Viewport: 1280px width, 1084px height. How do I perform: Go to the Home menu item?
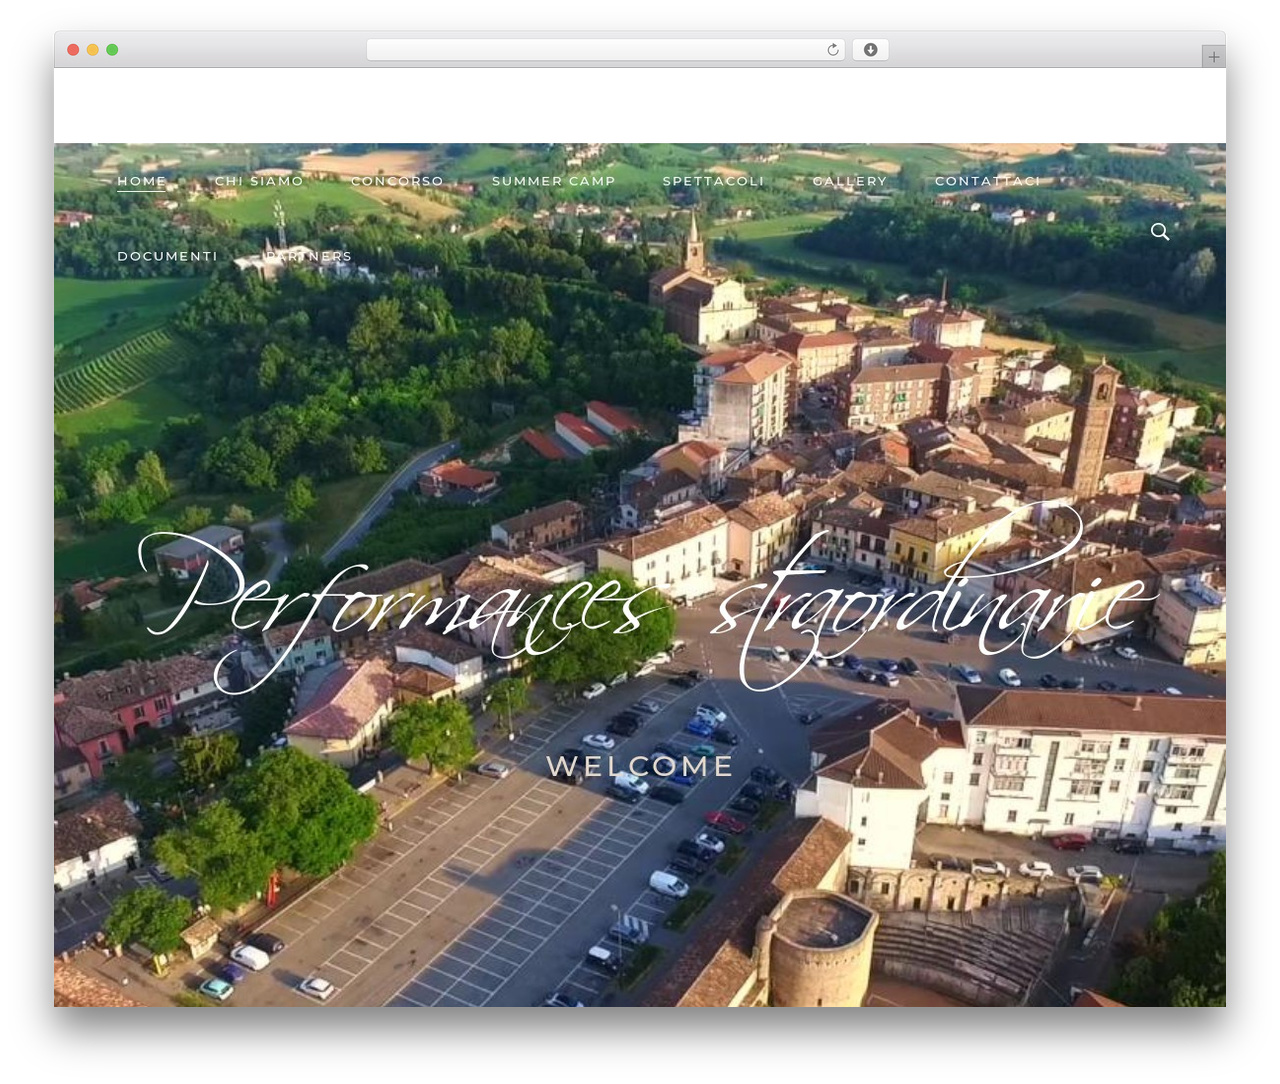pos(142,181)
